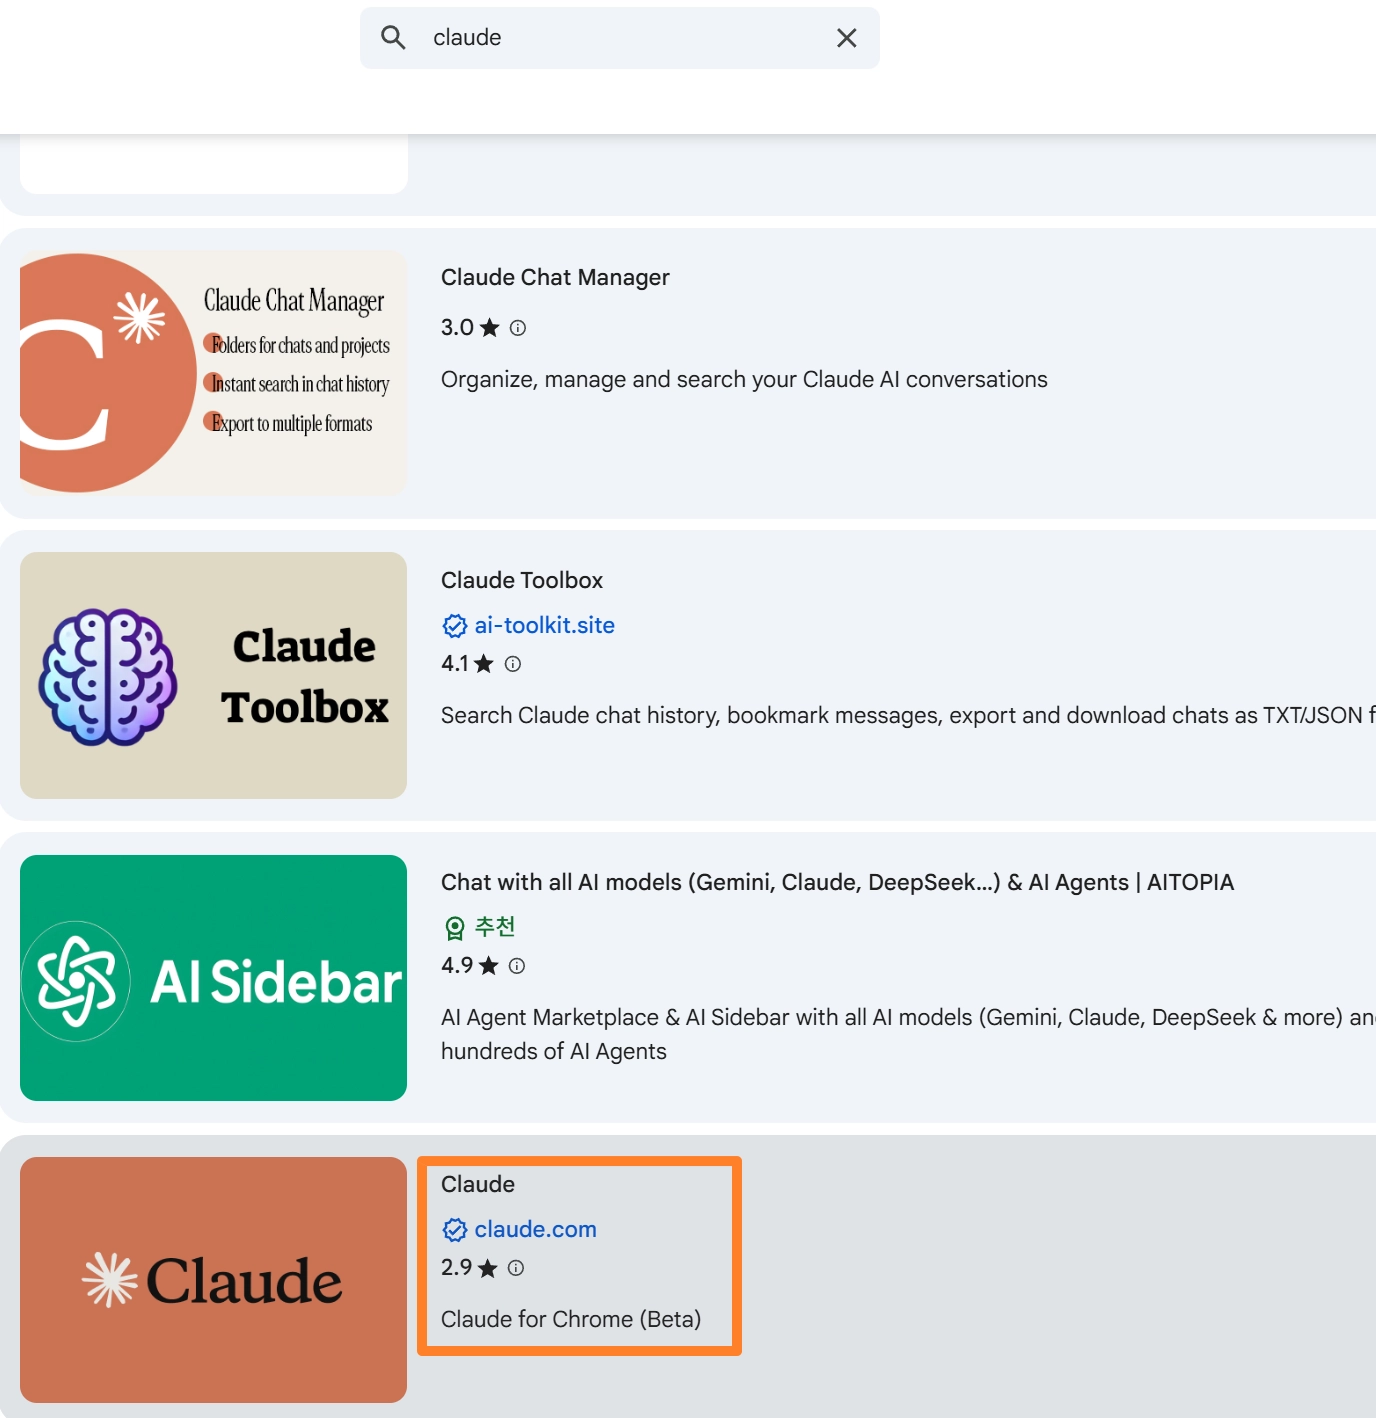Click verified badge beside ai-toolkit.site

(454, 626)
